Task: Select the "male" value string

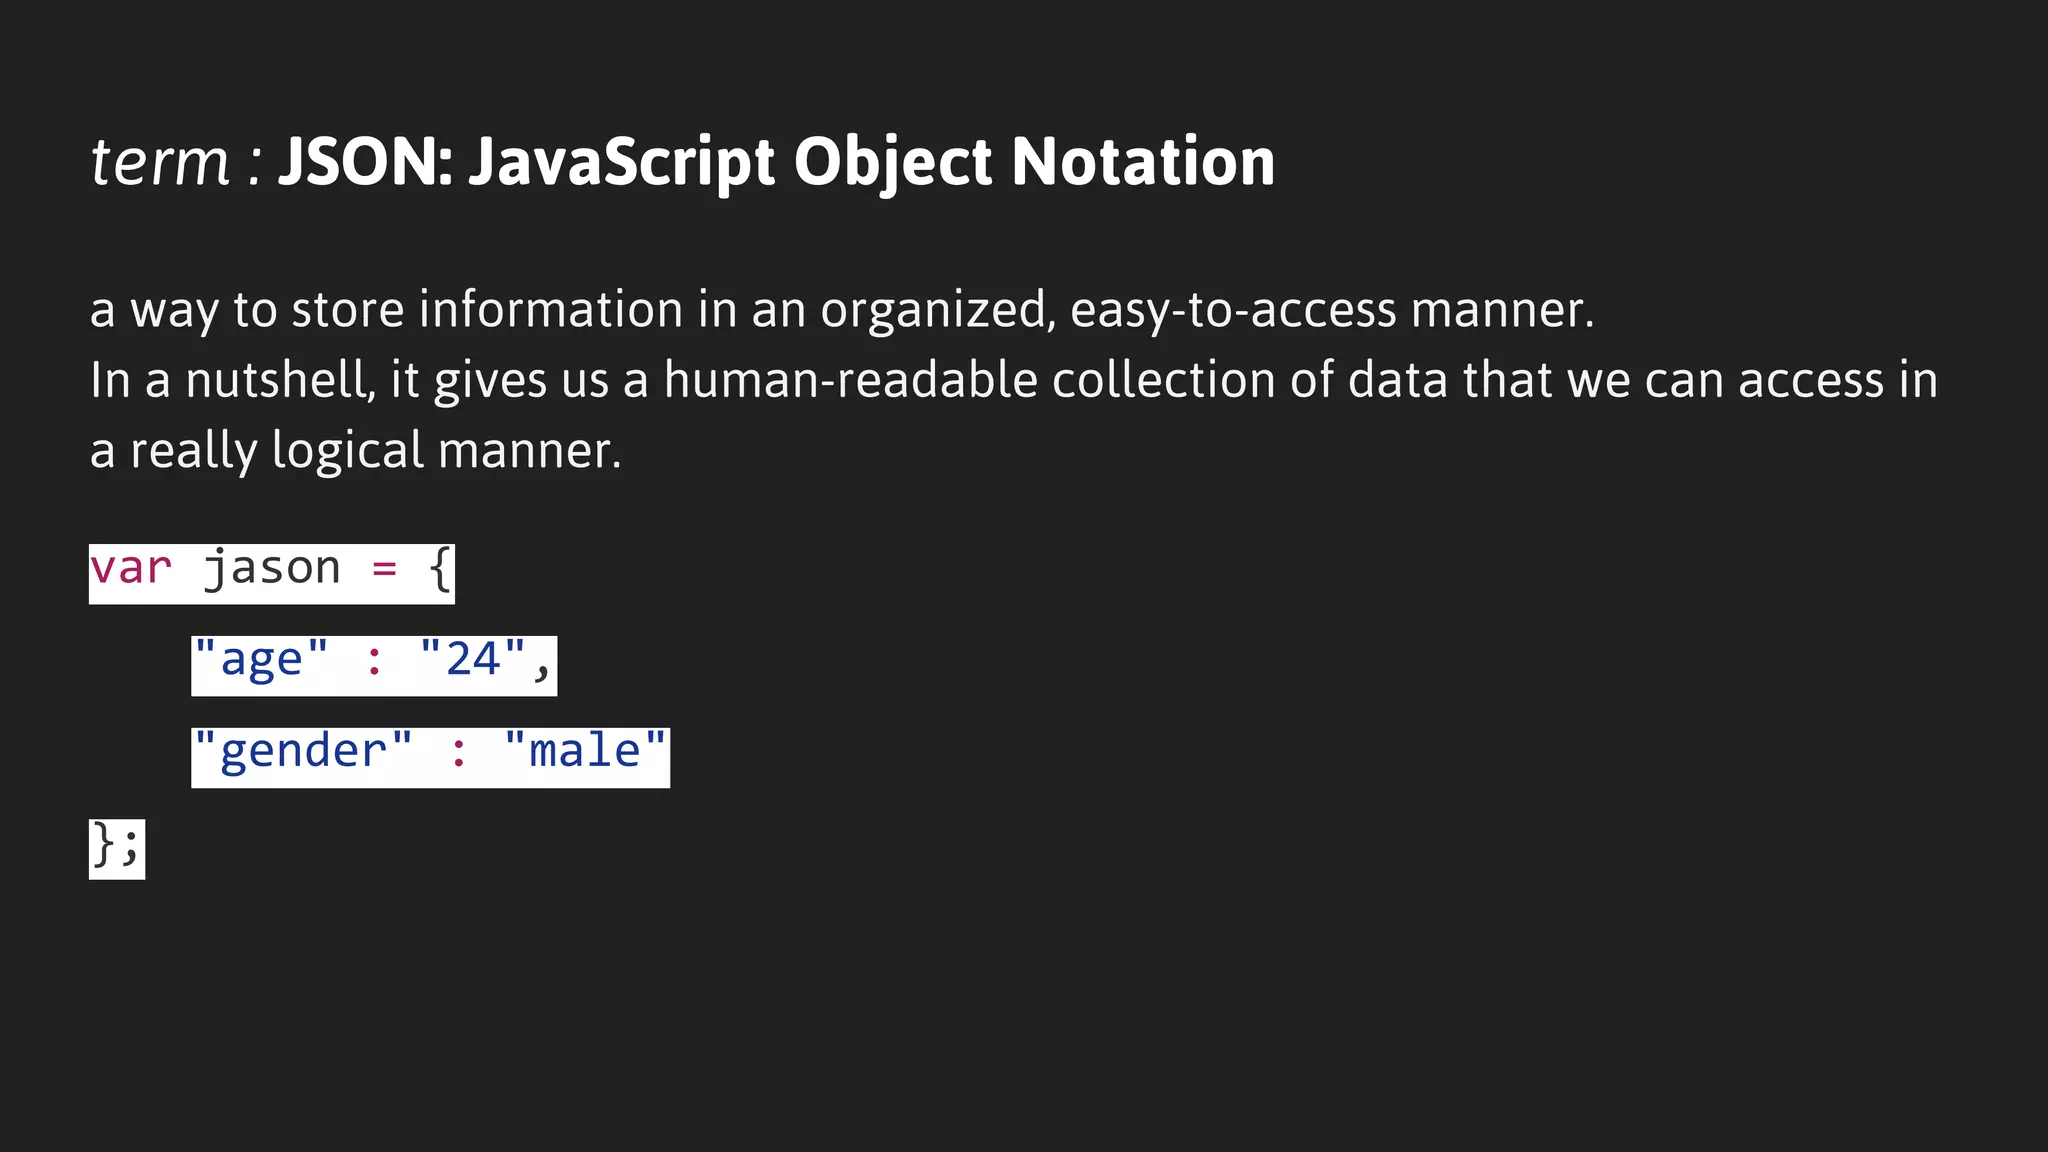Action: click(x=585, y=751)
